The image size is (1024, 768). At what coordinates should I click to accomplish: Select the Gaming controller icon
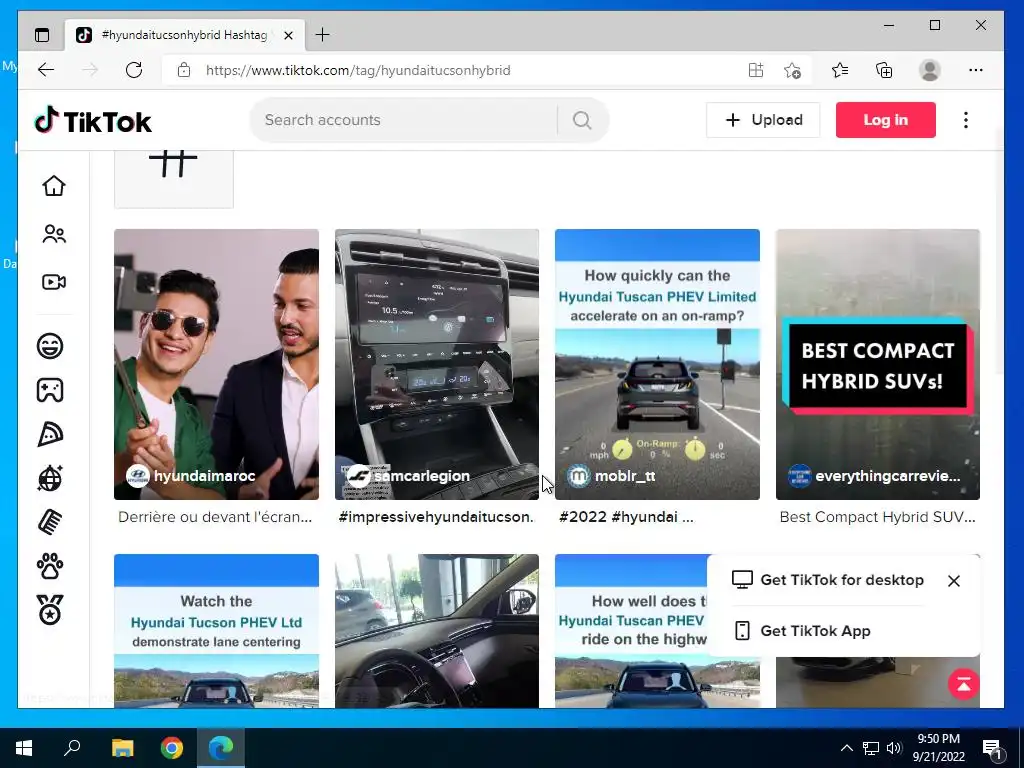pos(50,390)
